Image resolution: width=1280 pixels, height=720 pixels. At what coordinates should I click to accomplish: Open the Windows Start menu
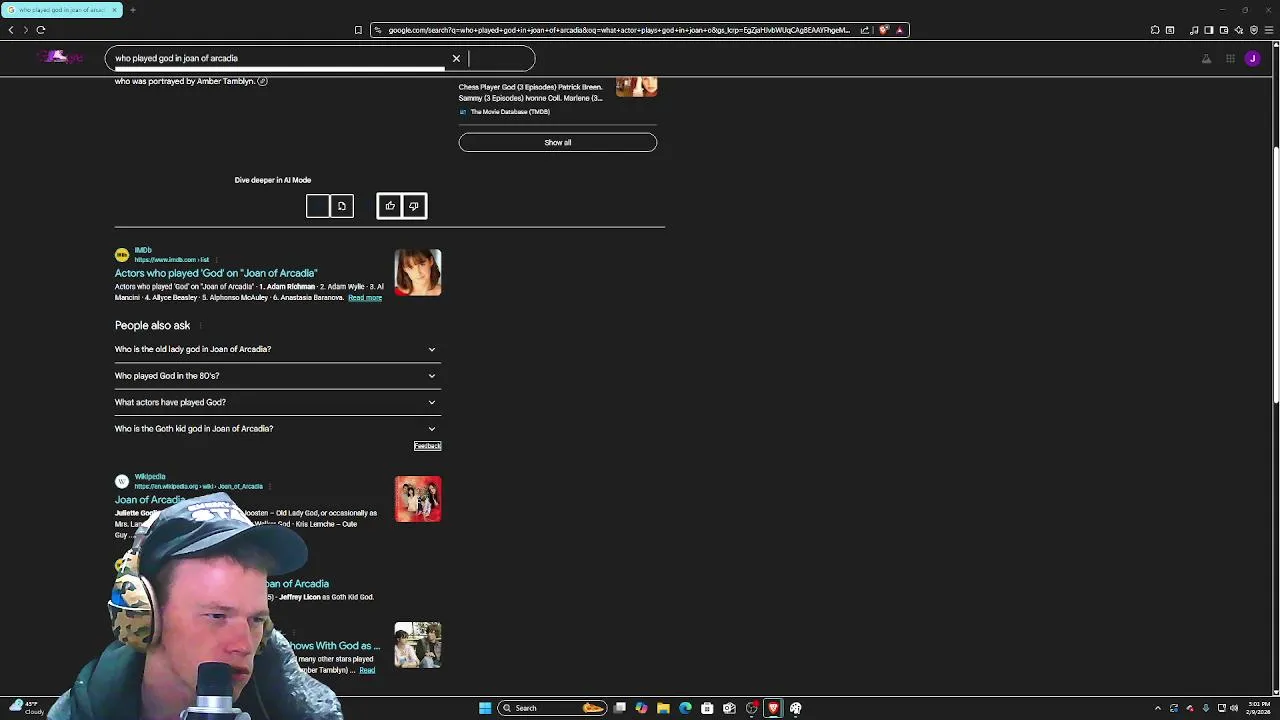tap(485, 708)
